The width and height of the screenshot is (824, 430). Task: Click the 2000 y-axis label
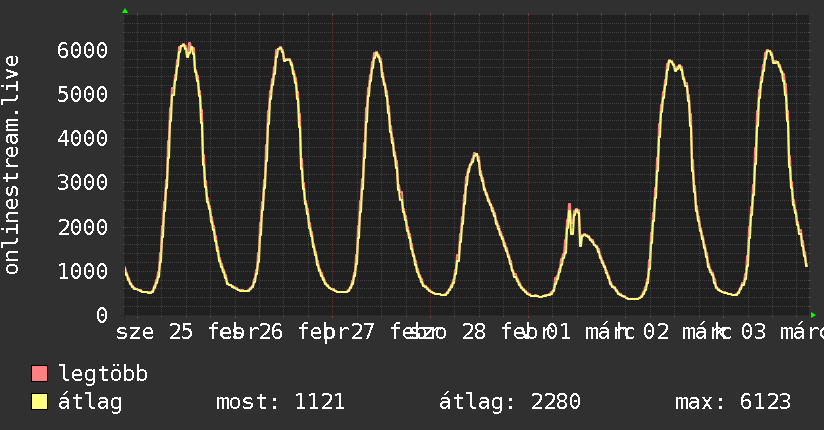coord(83,227)
